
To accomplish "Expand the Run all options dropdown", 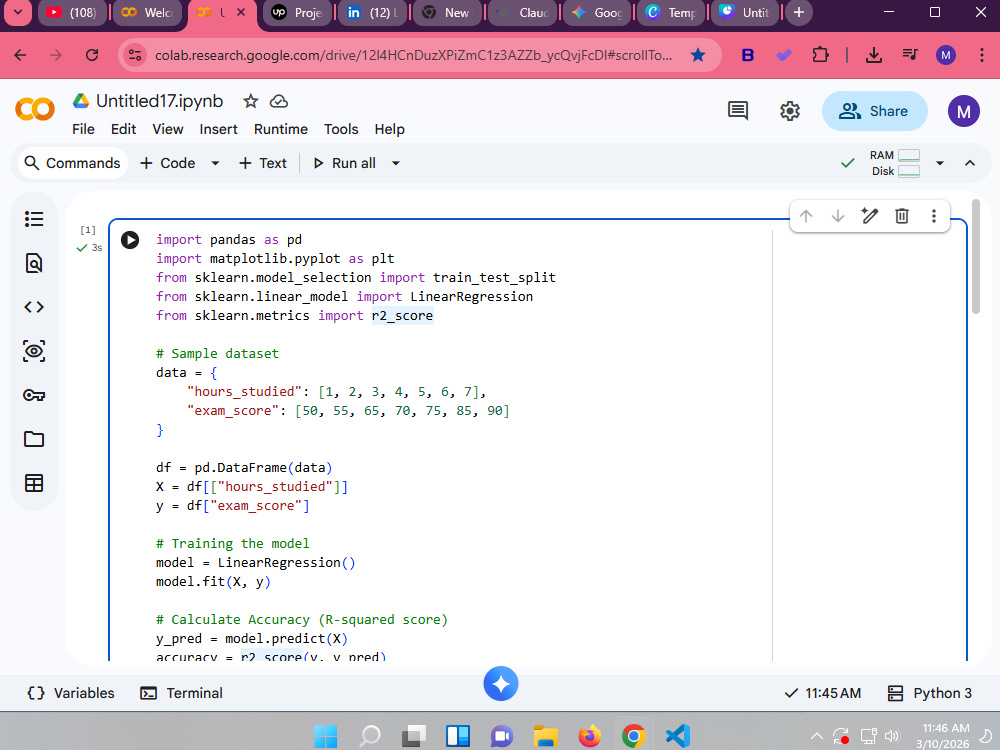I will (395, 163).
